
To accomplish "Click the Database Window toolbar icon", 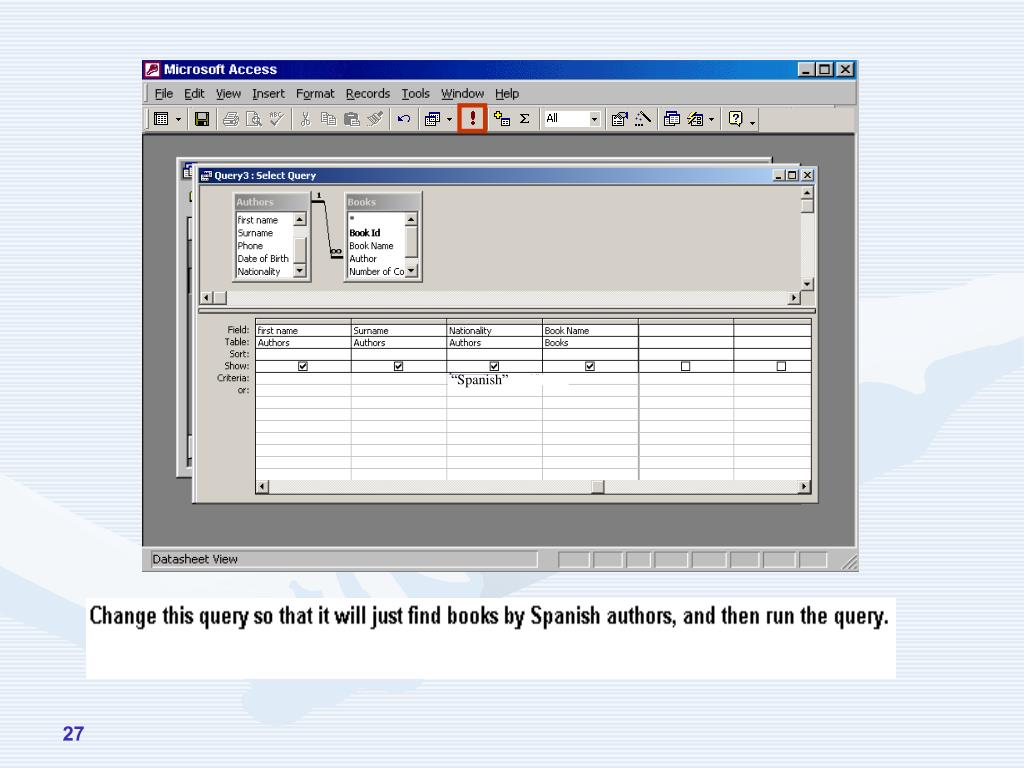I will pyautogui.click(x=671, y=119).
